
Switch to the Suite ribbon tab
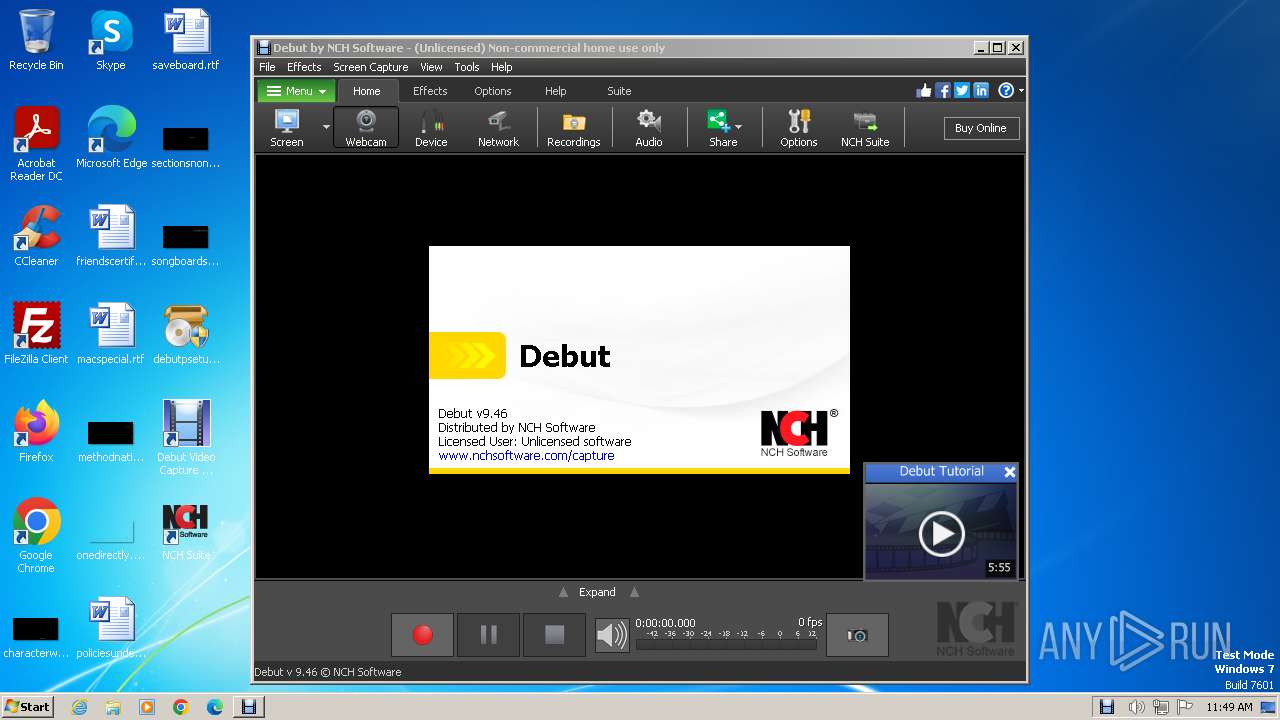pos(619,91)
